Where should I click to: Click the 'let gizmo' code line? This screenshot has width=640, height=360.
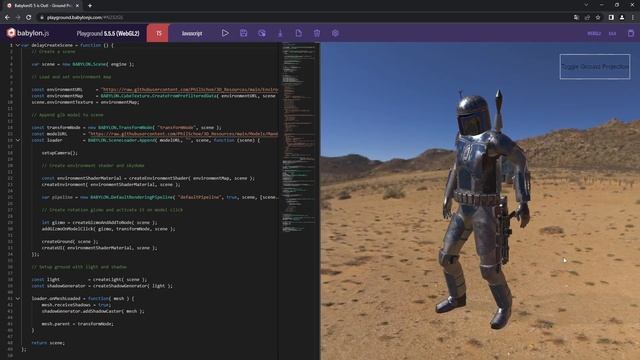(x=99, y=222)
